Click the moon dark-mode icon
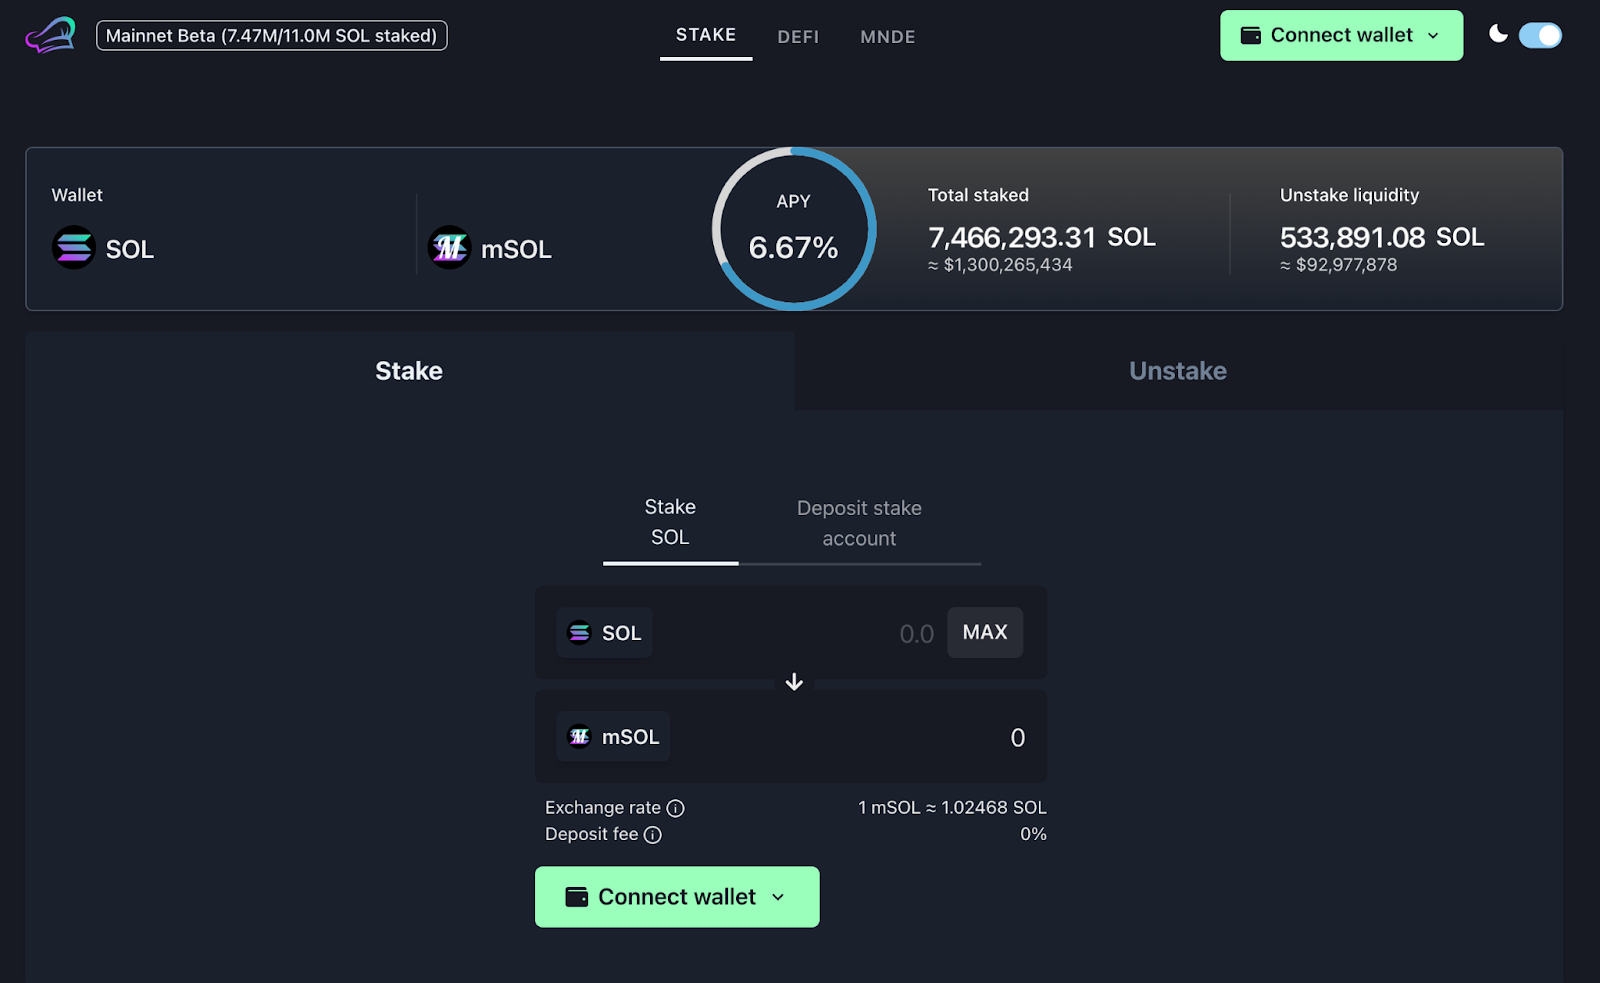The height and width of the screenshot is (983, 1600). tap(1498, 34)
